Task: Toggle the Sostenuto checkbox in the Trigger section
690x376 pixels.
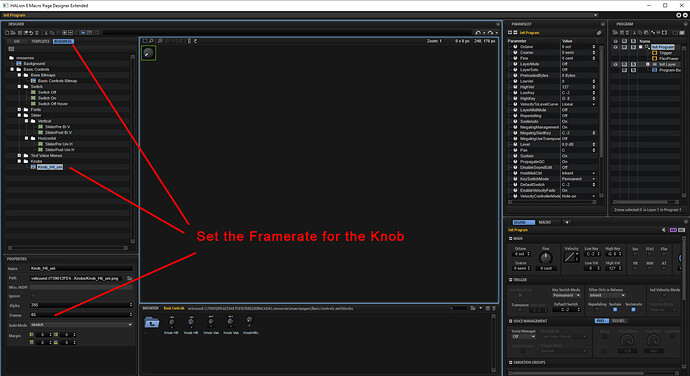Action: [x=633, y=310]
